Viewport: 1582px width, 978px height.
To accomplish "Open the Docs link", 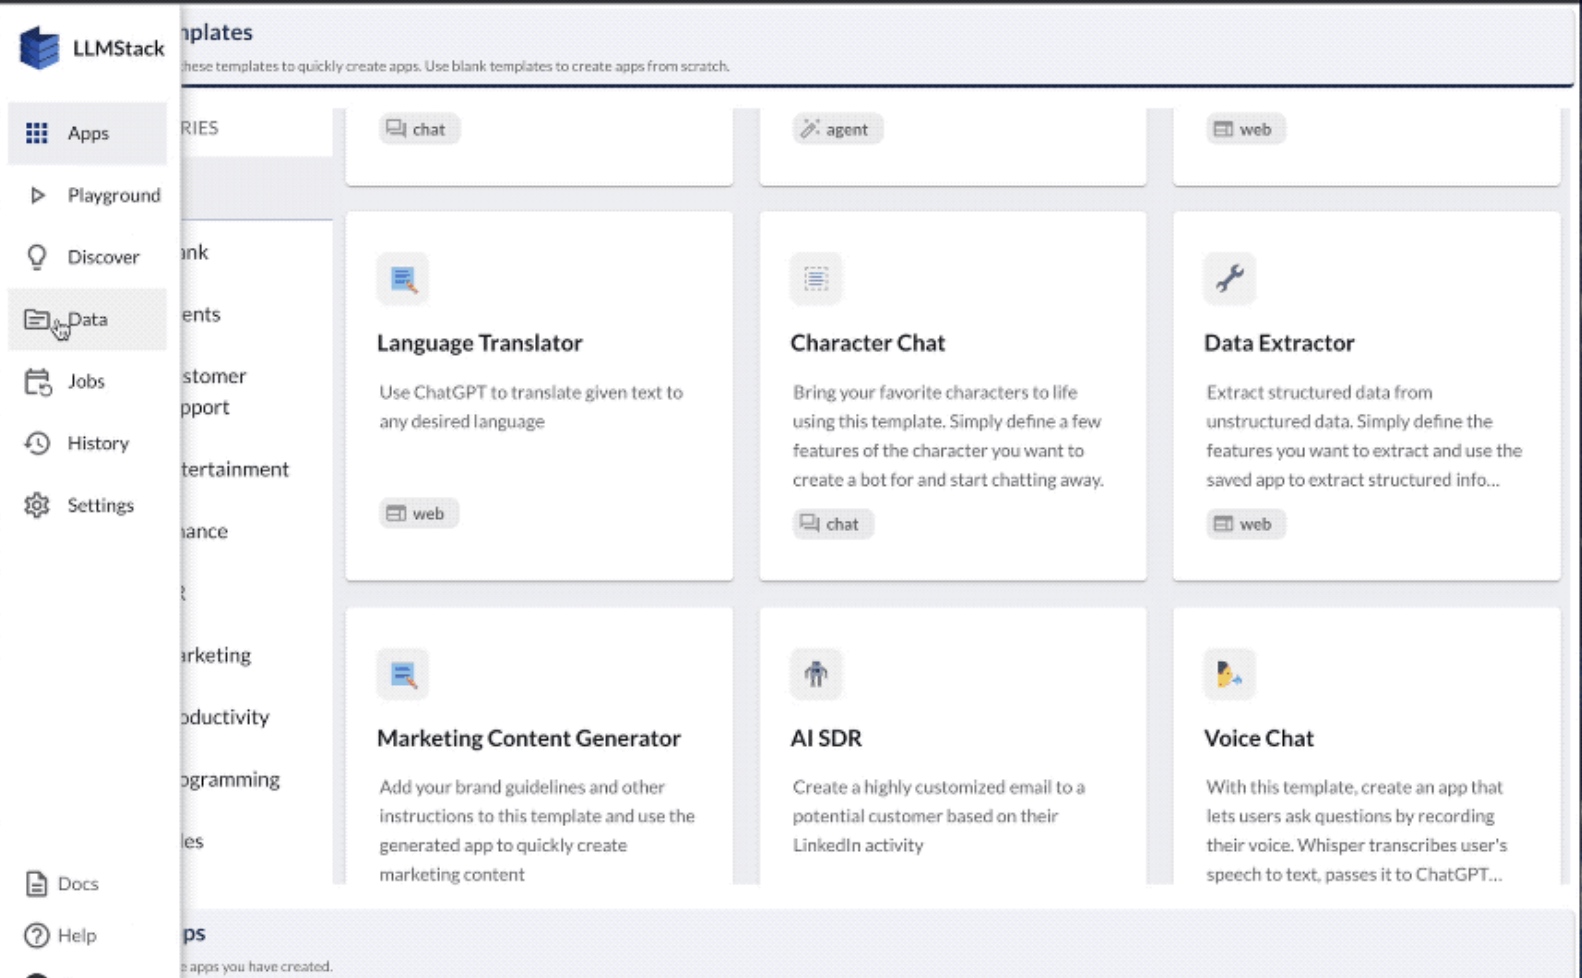I will pos(78,884).
